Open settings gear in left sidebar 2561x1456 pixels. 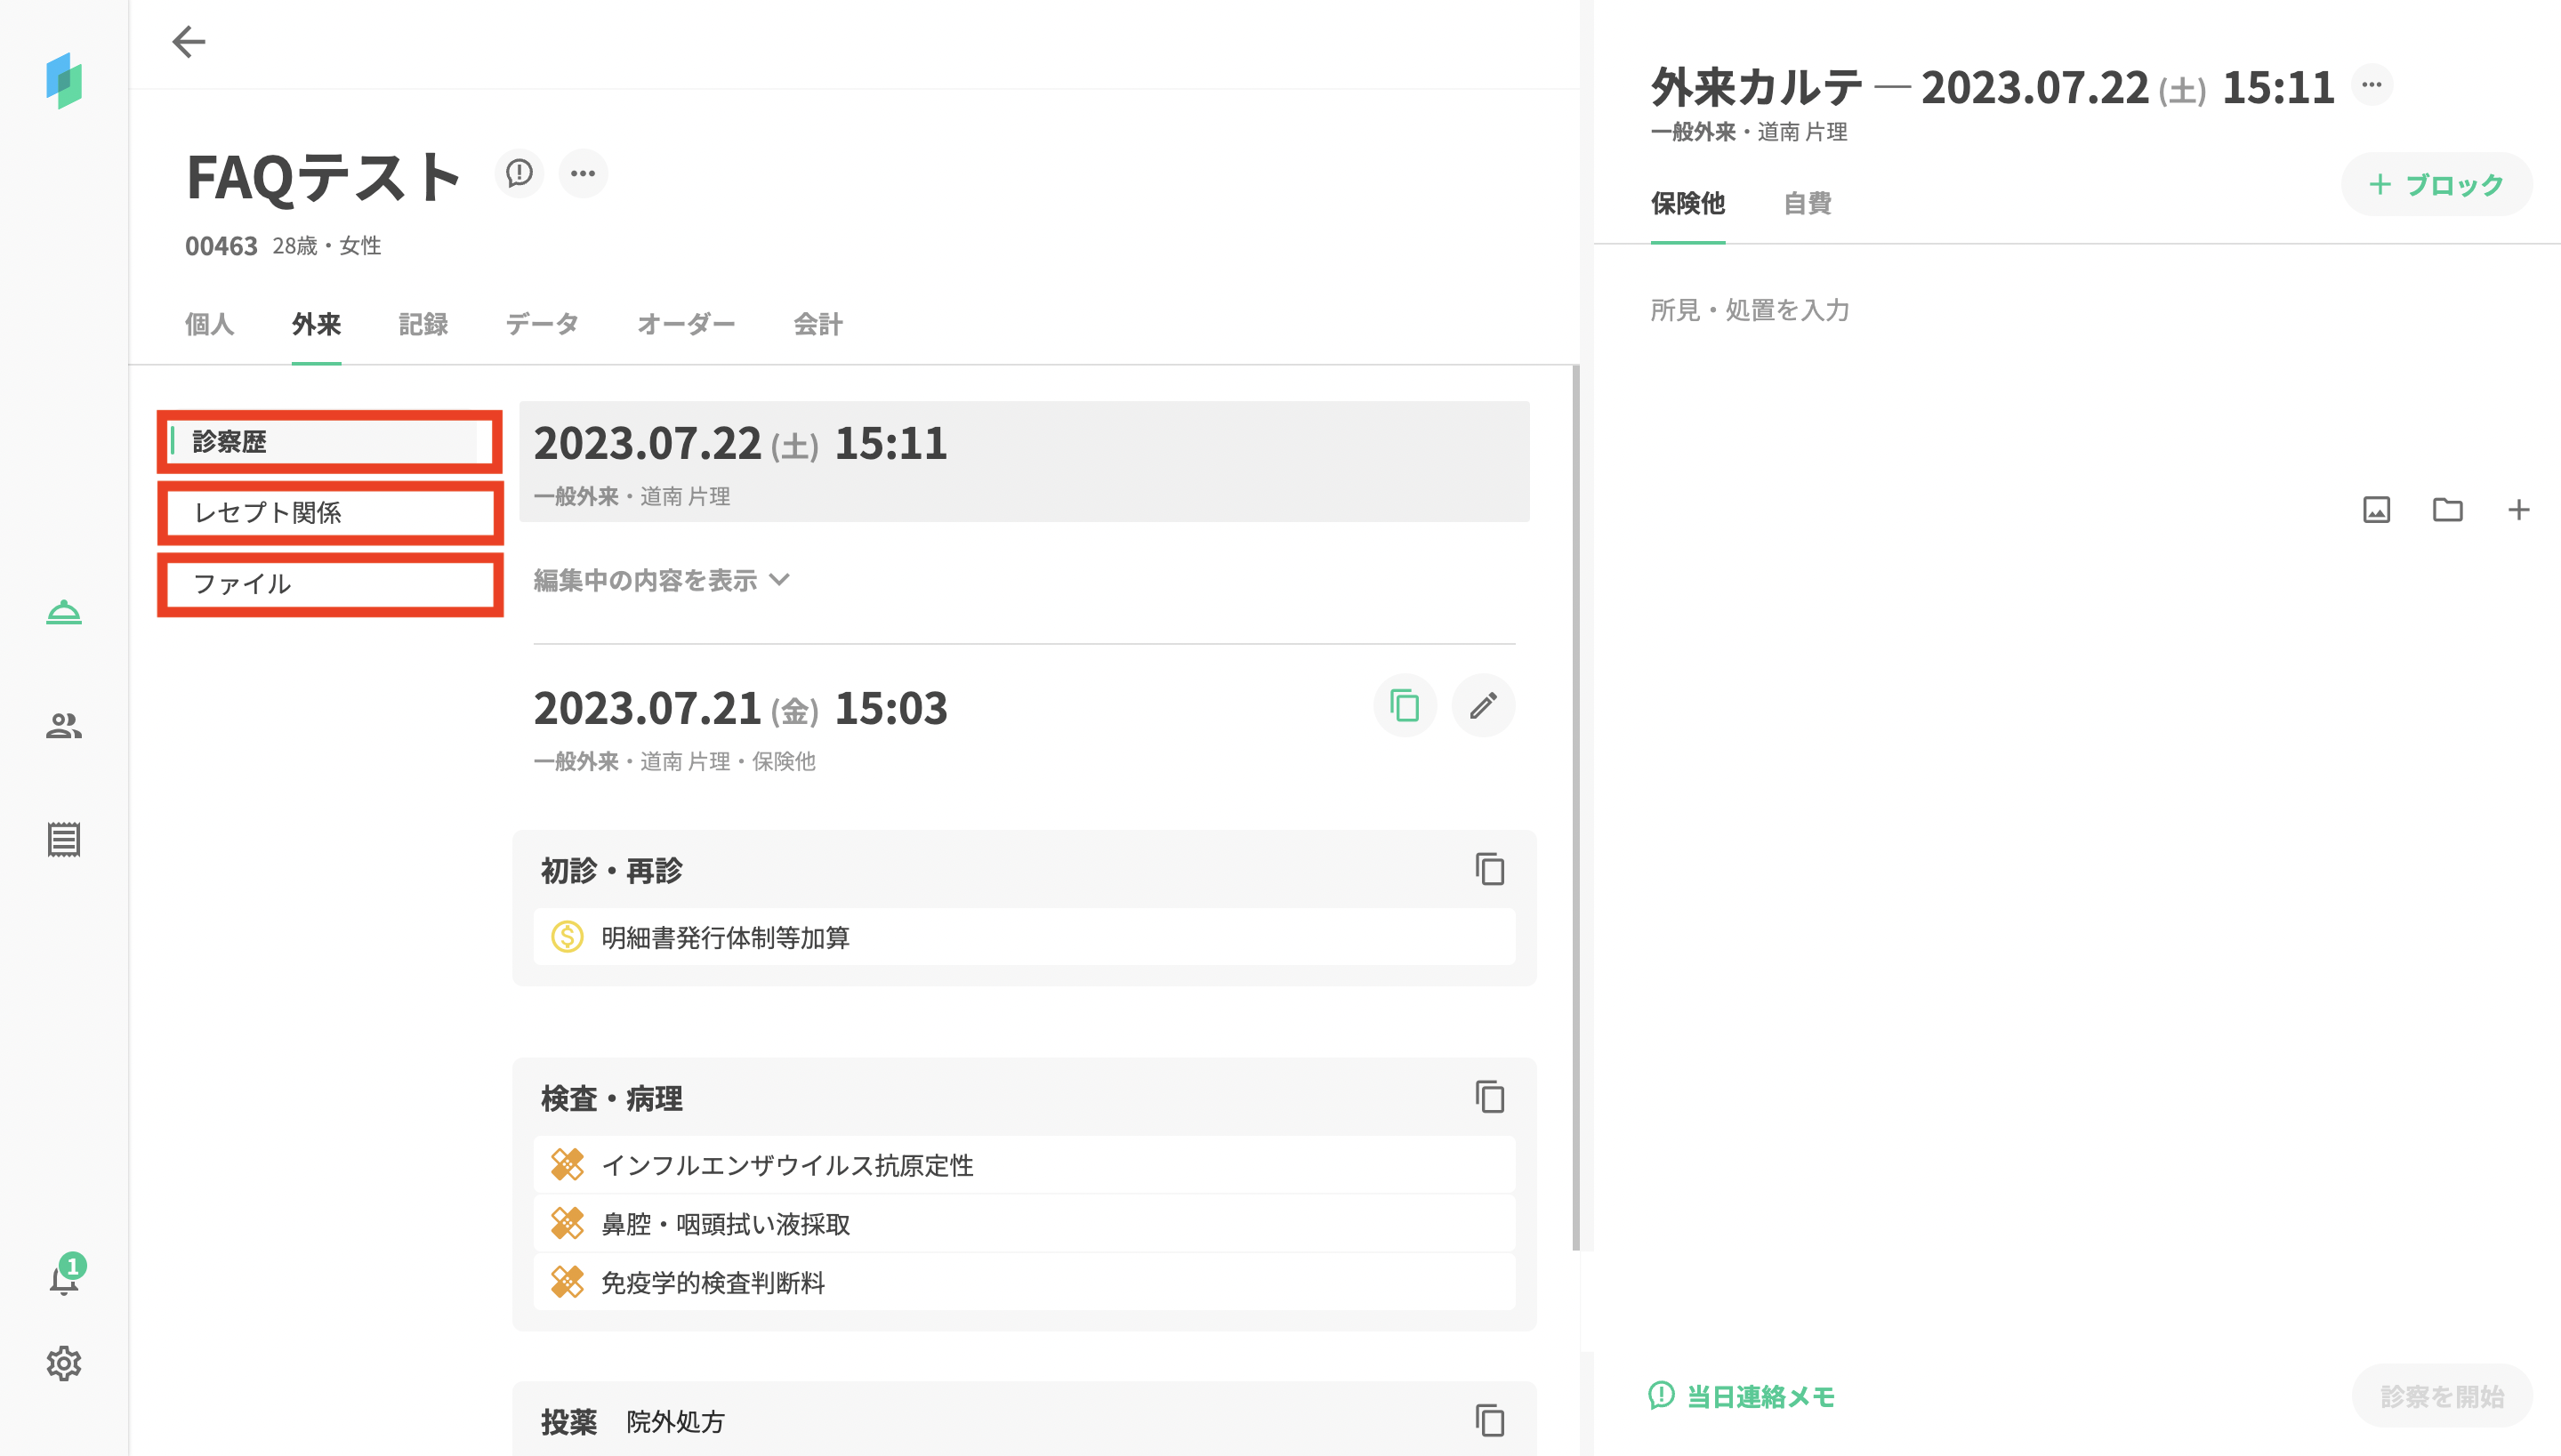point(64,1363)
